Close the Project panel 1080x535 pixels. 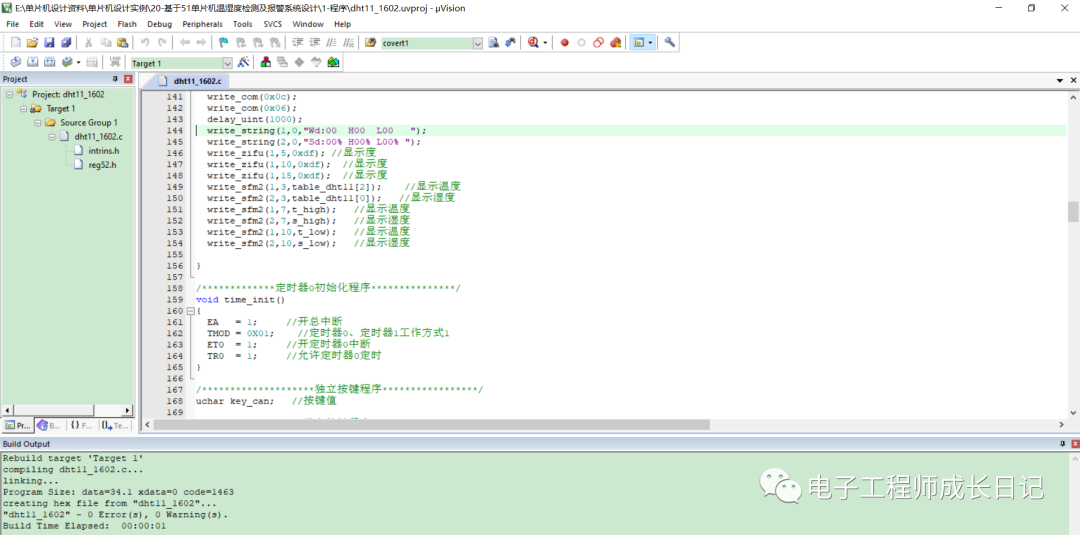128,79
